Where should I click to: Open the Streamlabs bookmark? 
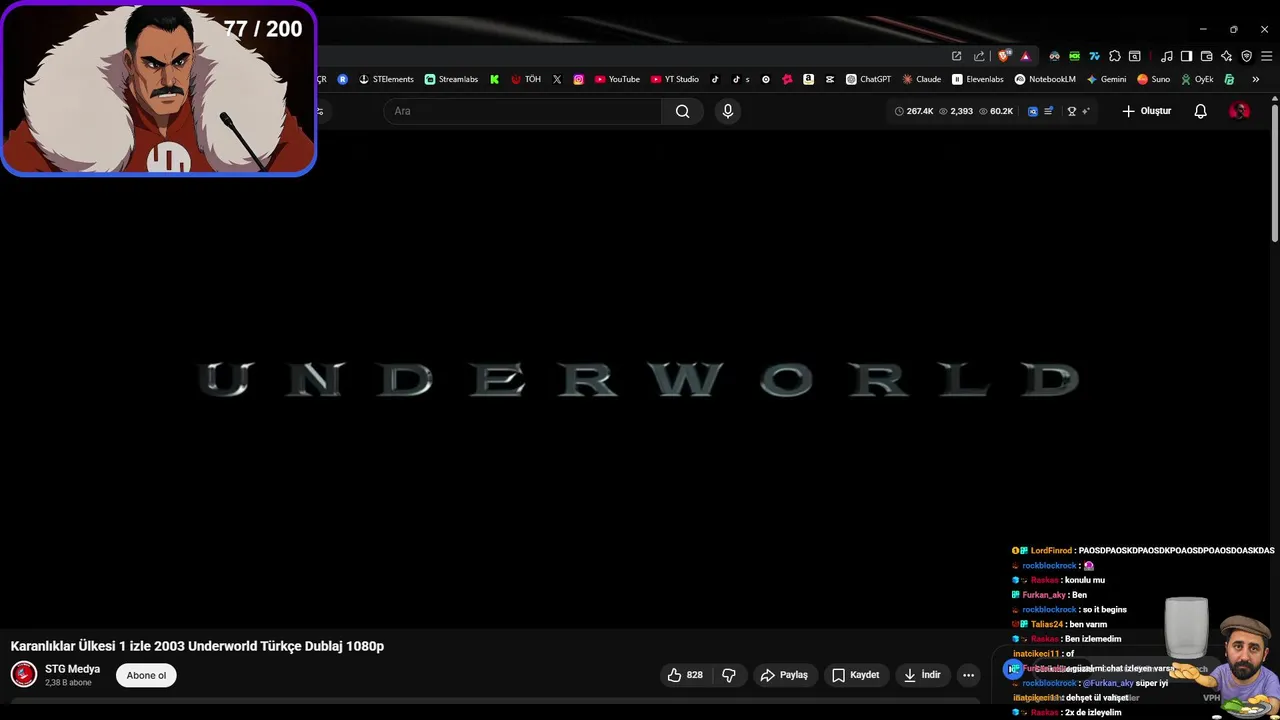[x=451, y=79]
